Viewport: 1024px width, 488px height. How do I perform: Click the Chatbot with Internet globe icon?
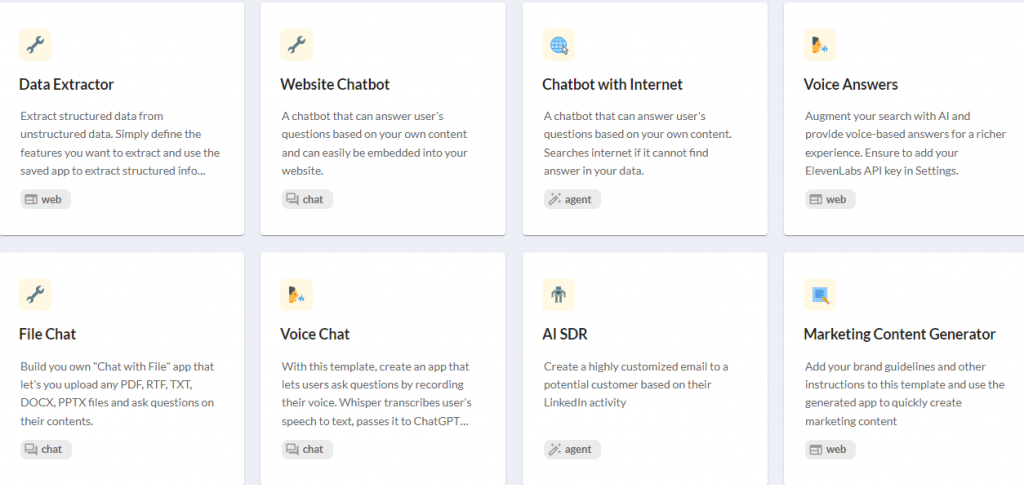point(558,45)
